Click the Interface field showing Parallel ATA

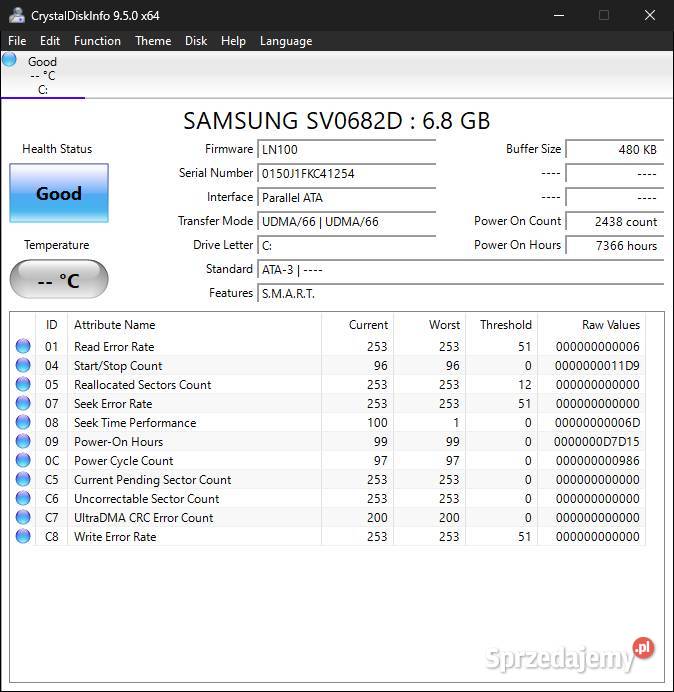coord(346,197)
